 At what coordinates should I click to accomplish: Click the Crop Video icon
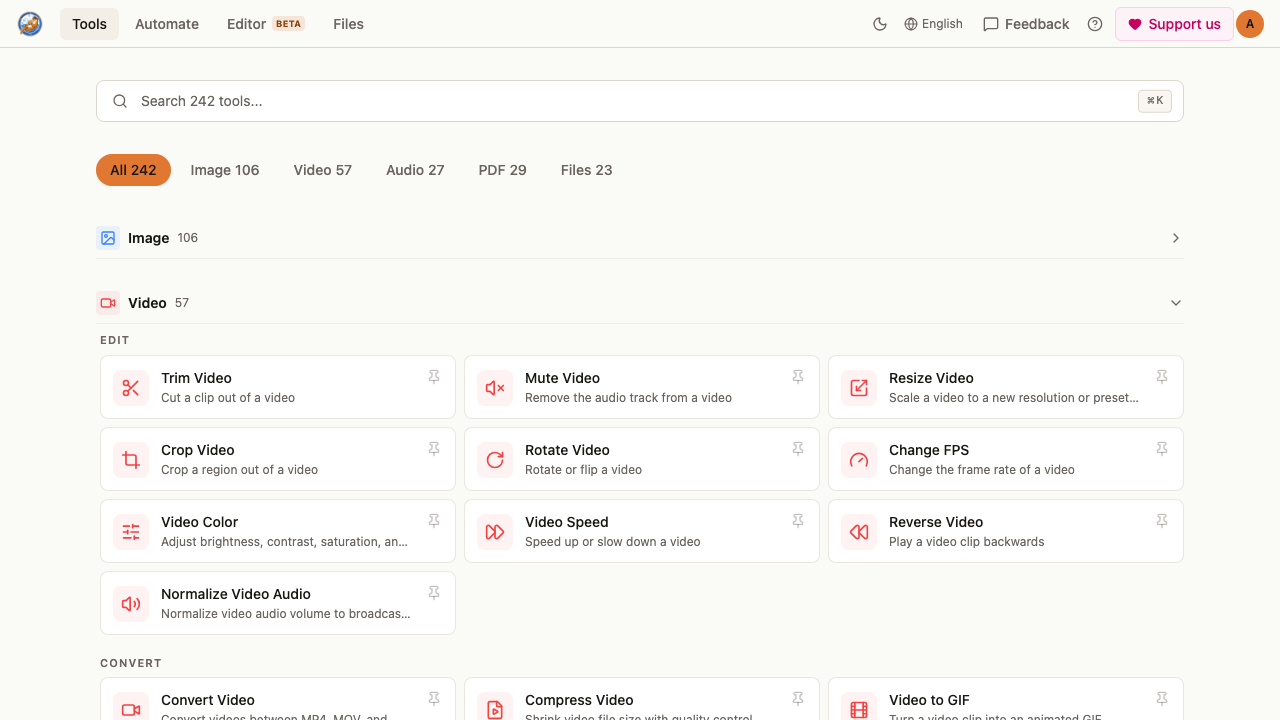click(x=131, y=459)
